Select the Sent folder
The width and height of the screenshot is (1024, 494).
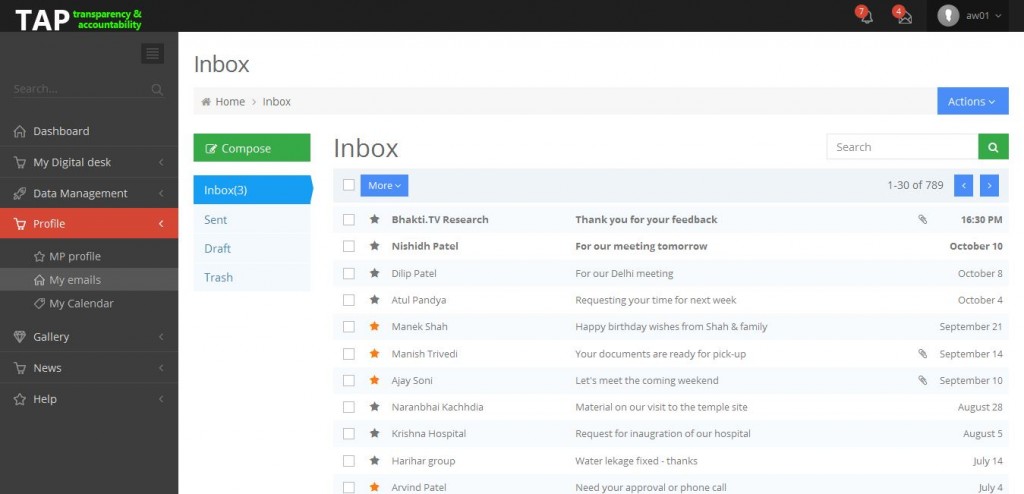[x=252, y=220]
